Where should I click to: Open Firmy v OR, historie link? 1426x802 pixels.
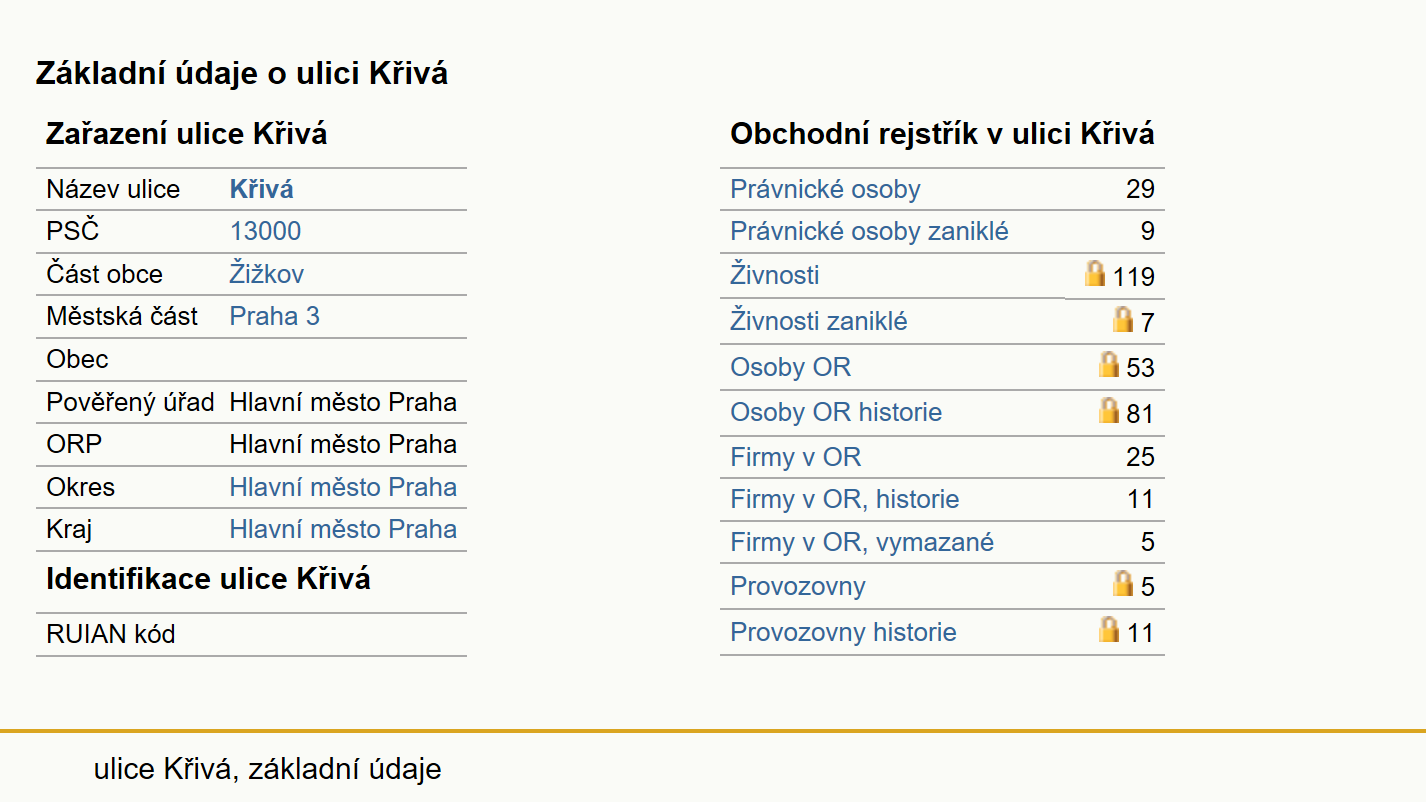(845, 499)
